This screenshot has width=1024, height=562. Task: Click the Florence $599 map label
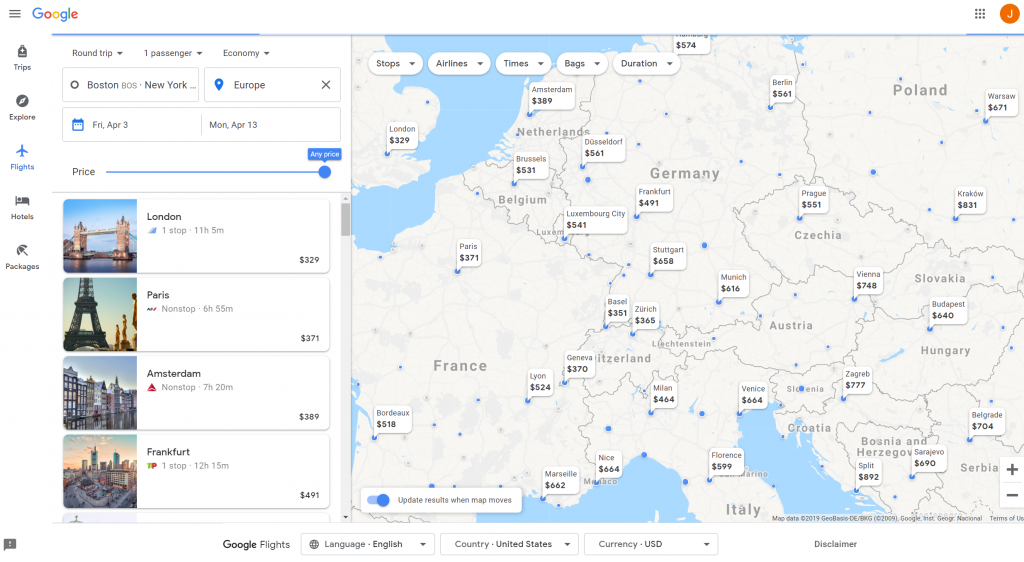tap(726, 461)
